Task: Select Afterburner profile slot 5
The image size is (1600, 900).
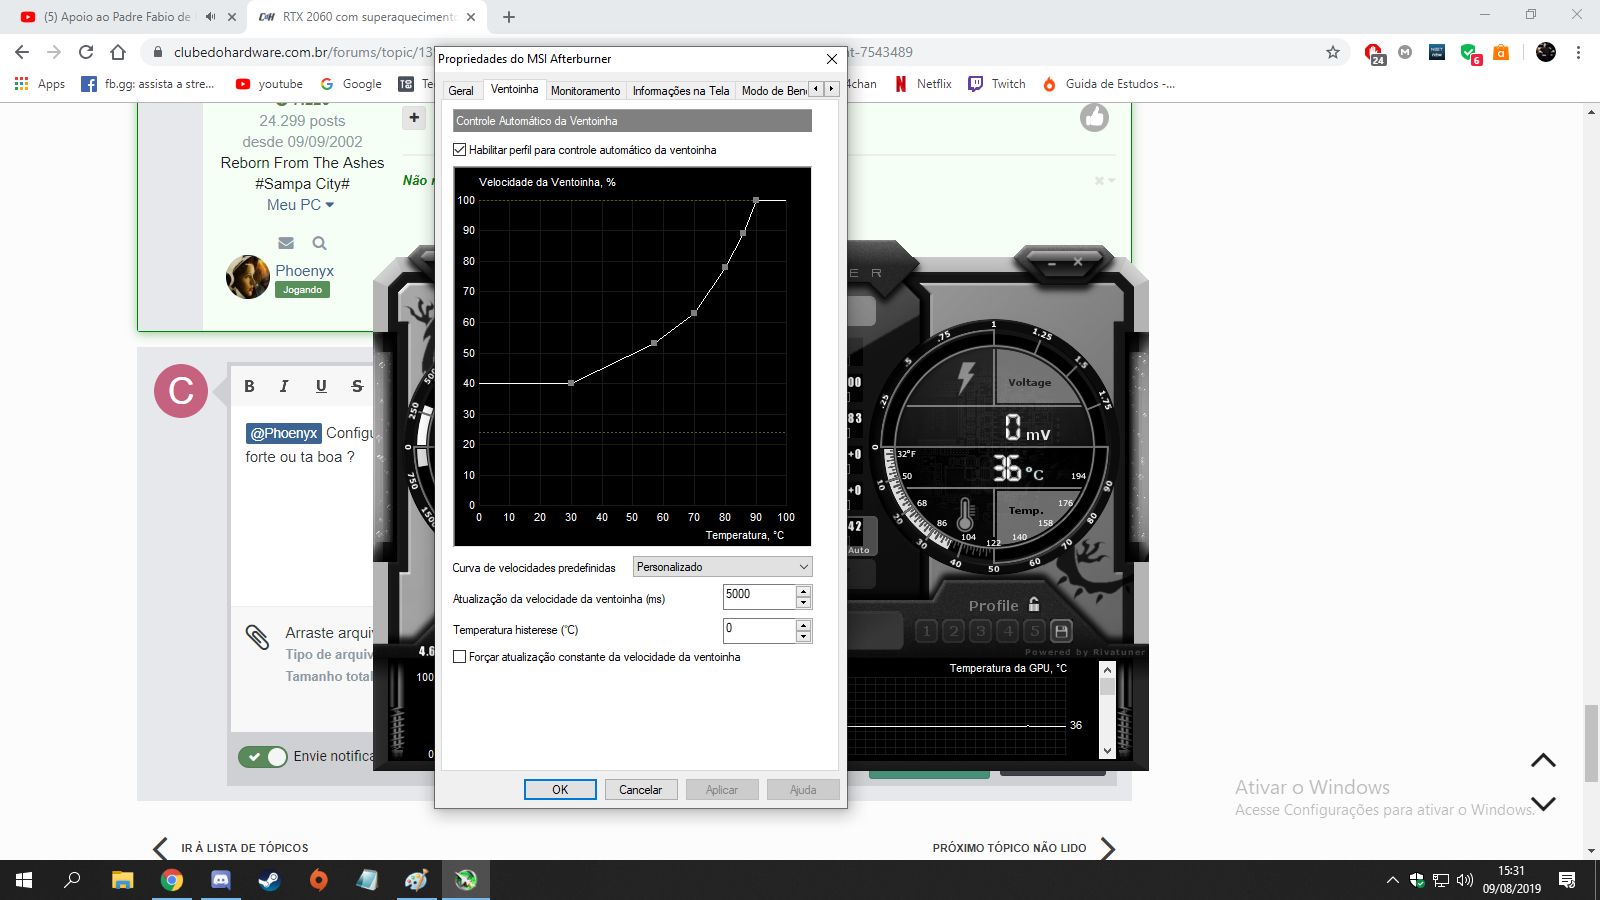Action: click(1035, 631)
